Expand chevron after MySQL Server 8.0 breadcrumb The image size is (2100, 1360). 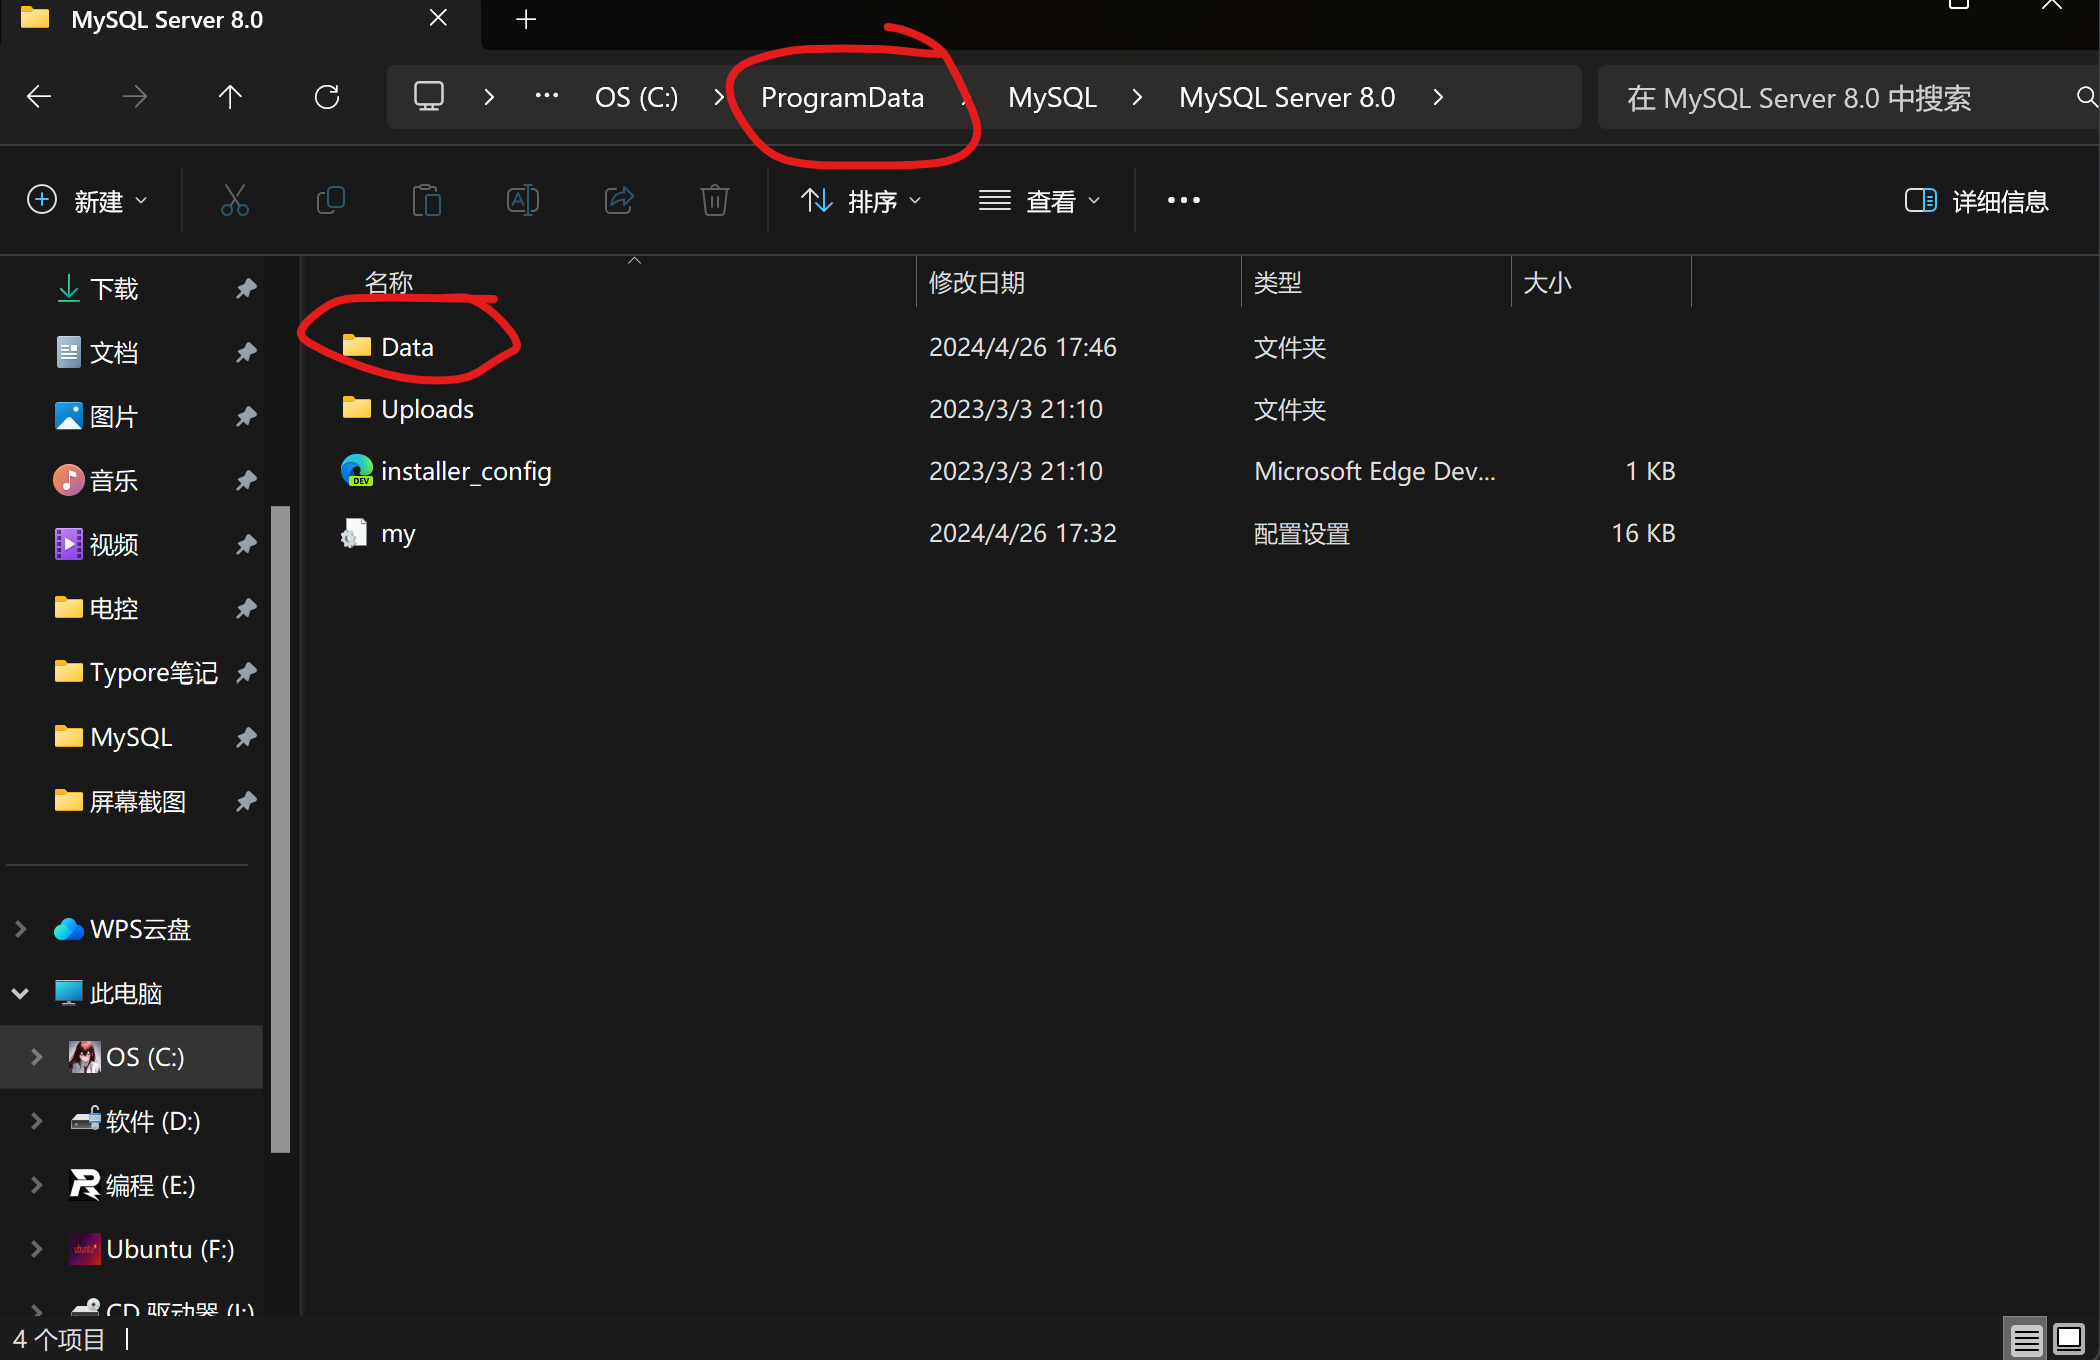point(1438,97)
